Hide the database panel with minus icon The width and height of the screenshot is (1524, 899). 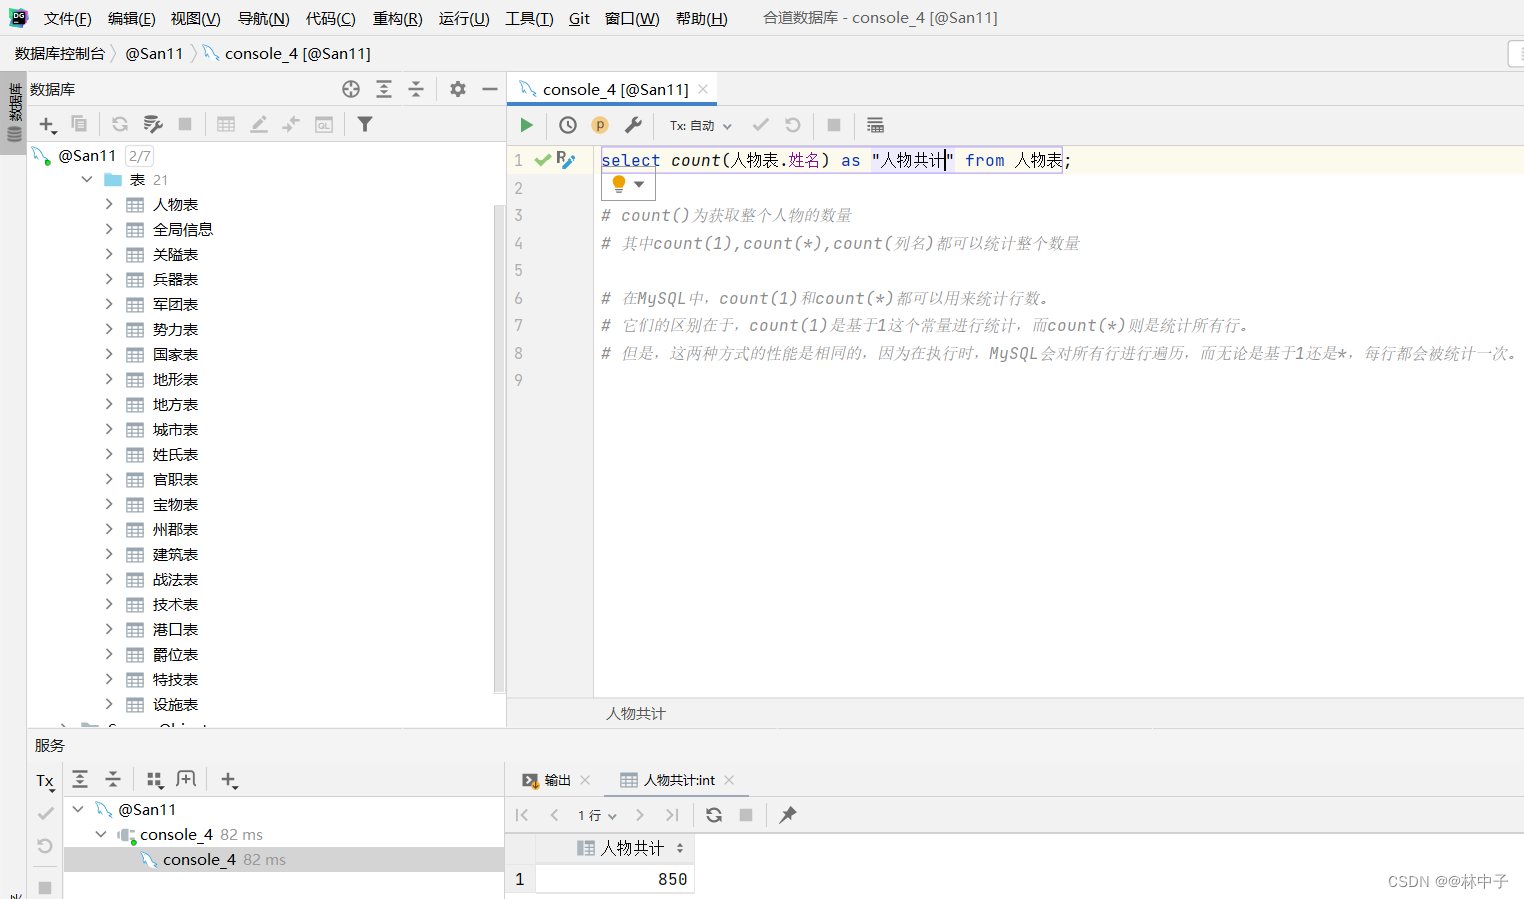490,89
